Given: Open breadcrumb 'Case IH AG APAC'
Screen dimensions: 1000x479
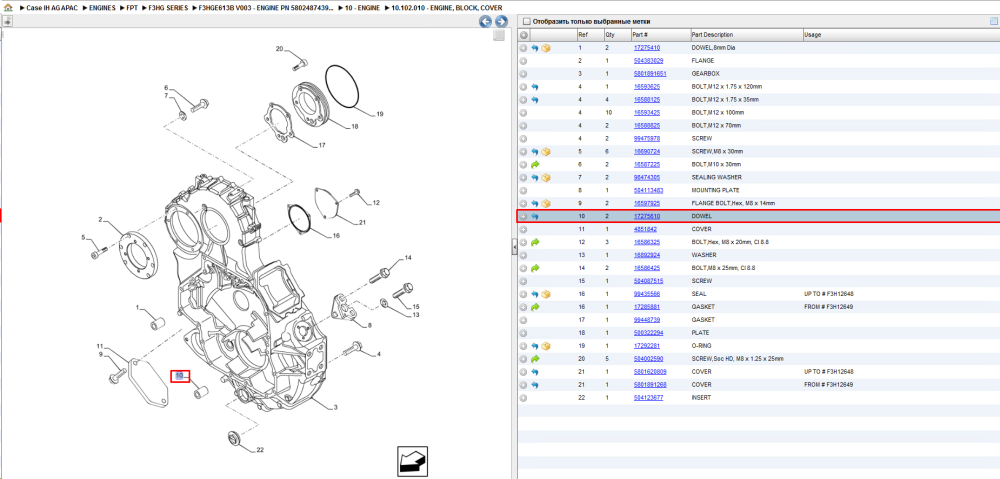Looking at the screenshot, I should click(52, 8).
